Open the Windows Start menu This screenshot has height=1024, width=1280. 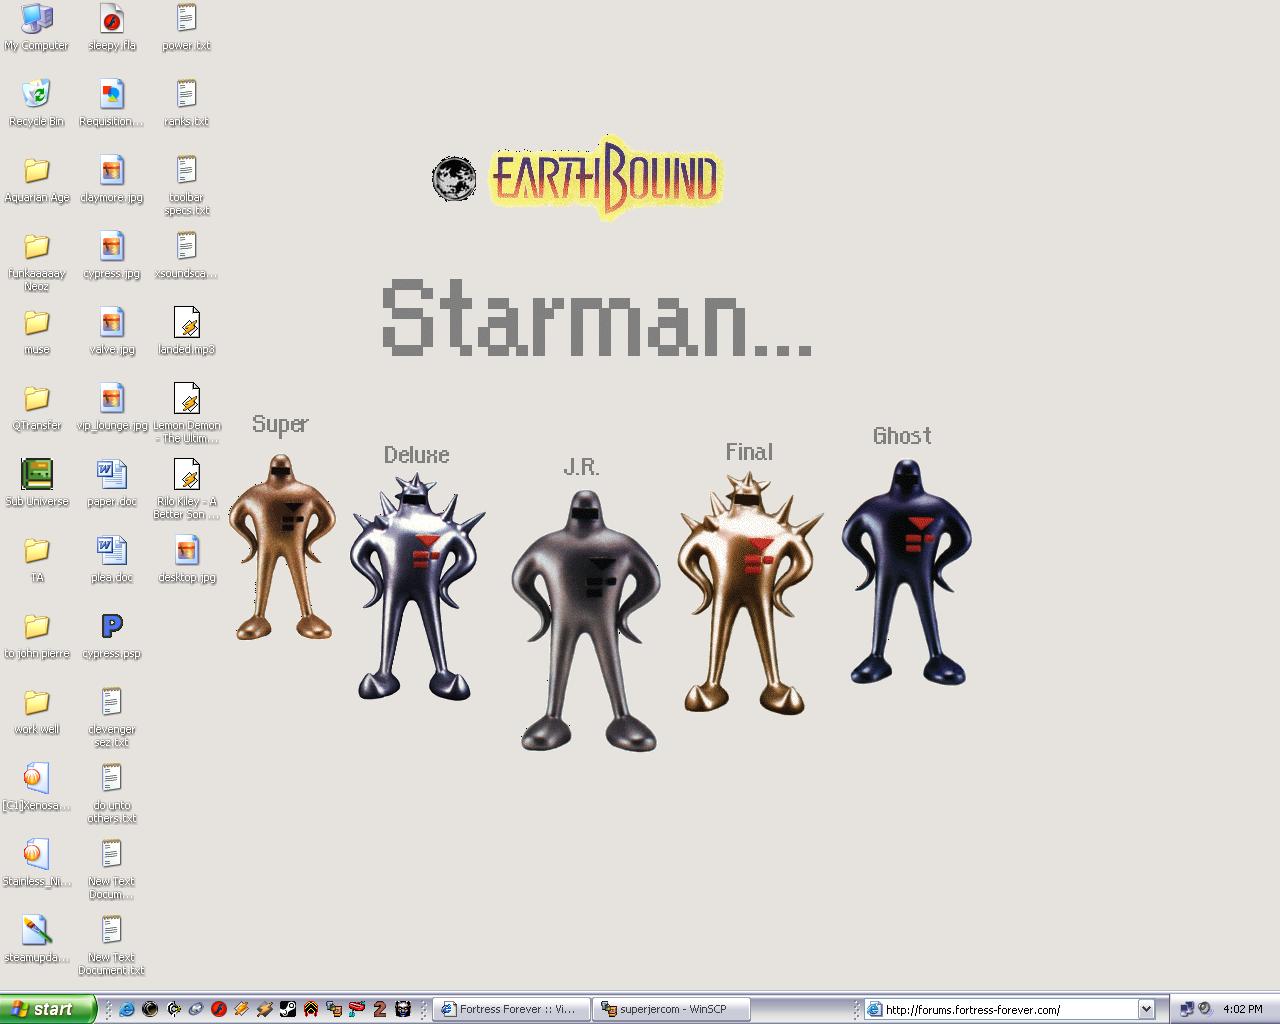click(x=48, y=1009)
